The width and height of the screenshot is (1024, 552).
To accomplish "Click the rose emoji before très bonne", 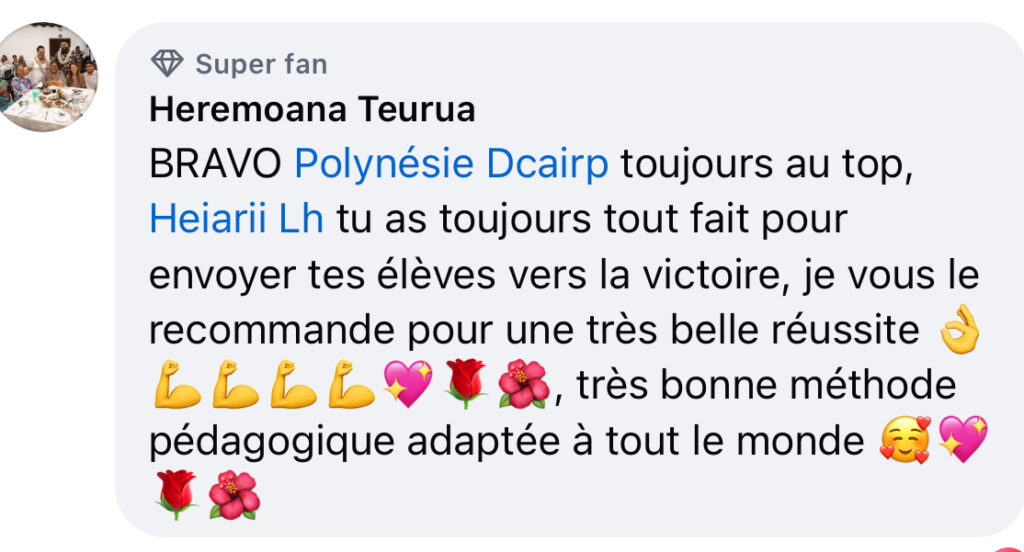I will (x=465, y=384).
